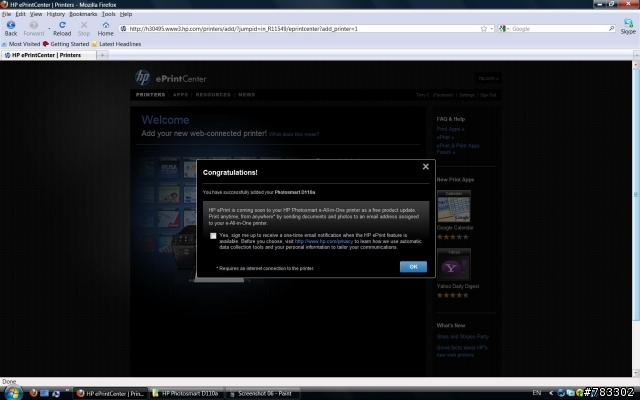Click the Google Calendar app thumbnail
The image size is (640, 400).
tap(454, 207)
